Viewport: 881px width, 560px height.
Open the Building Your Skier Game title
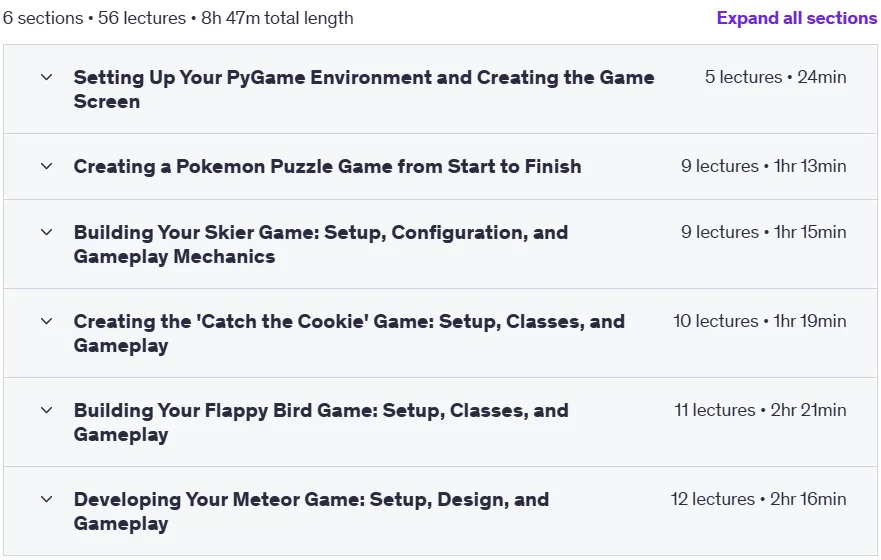pos(321,244)
